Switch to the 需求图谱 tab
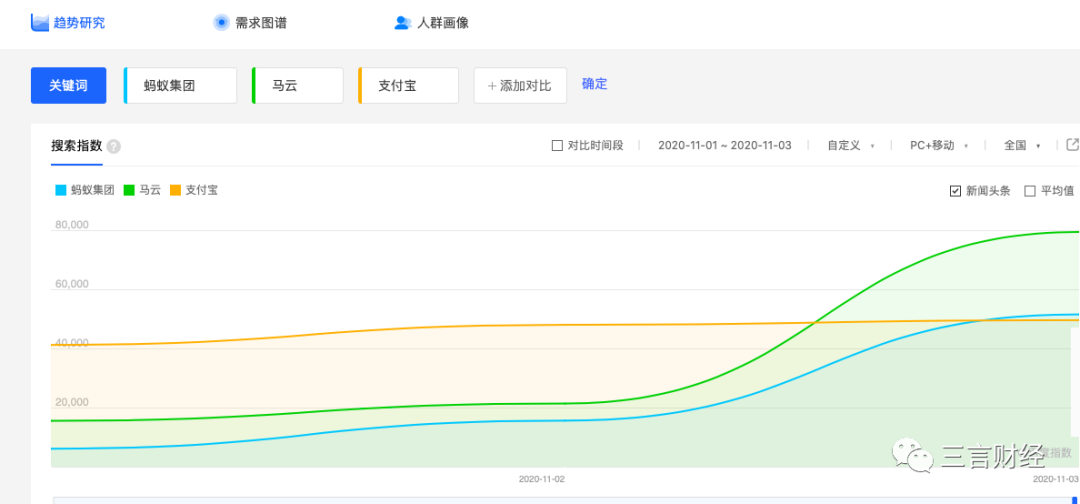The width and height of the screenshot is (1080, 504). [x=249, y=23]
